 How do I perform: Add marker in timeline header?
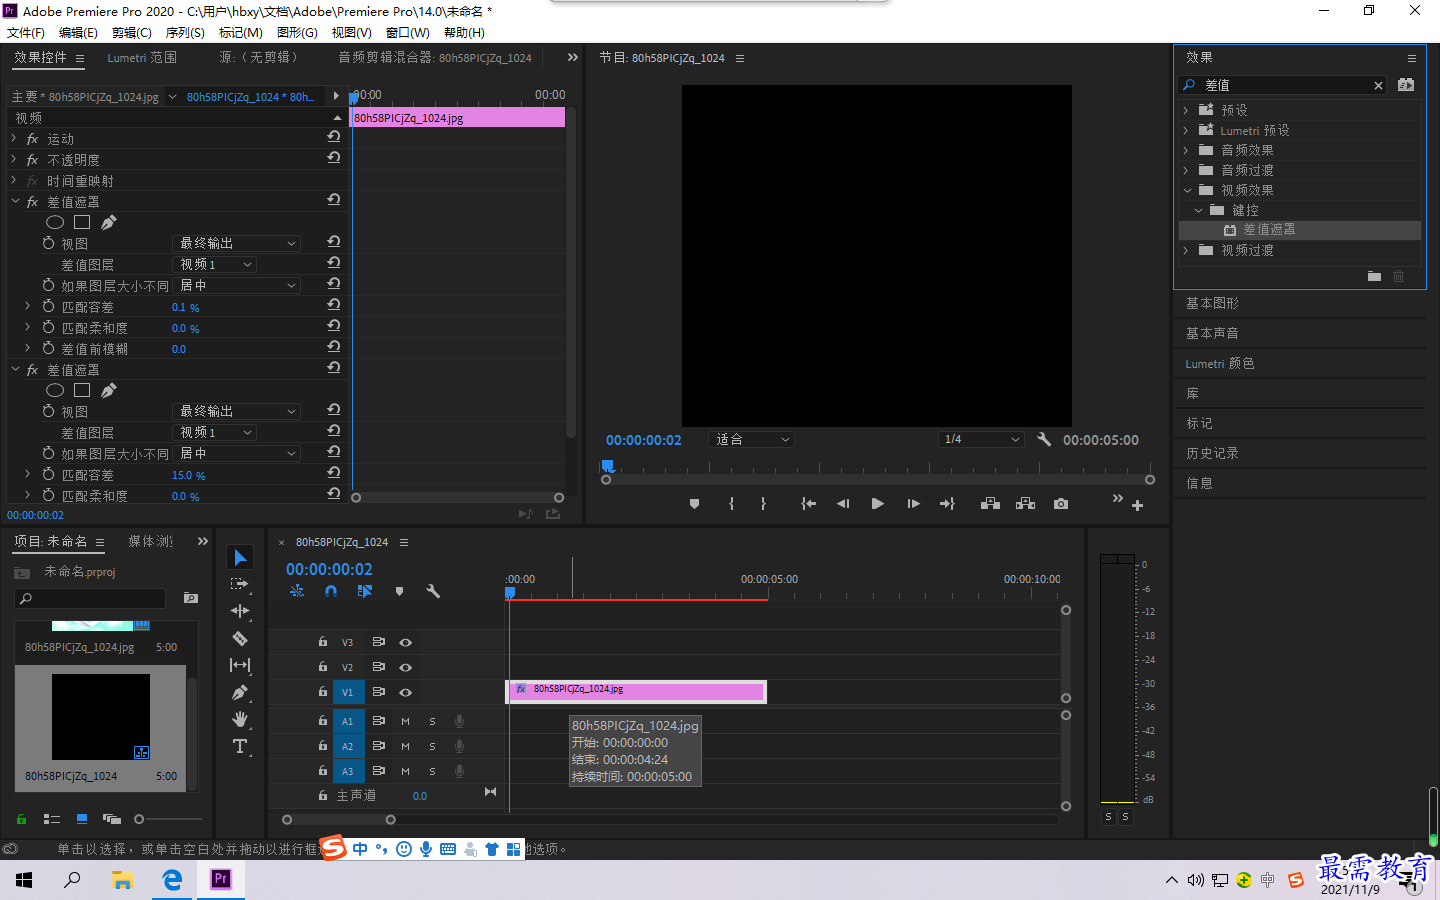[x=399, y=592]
